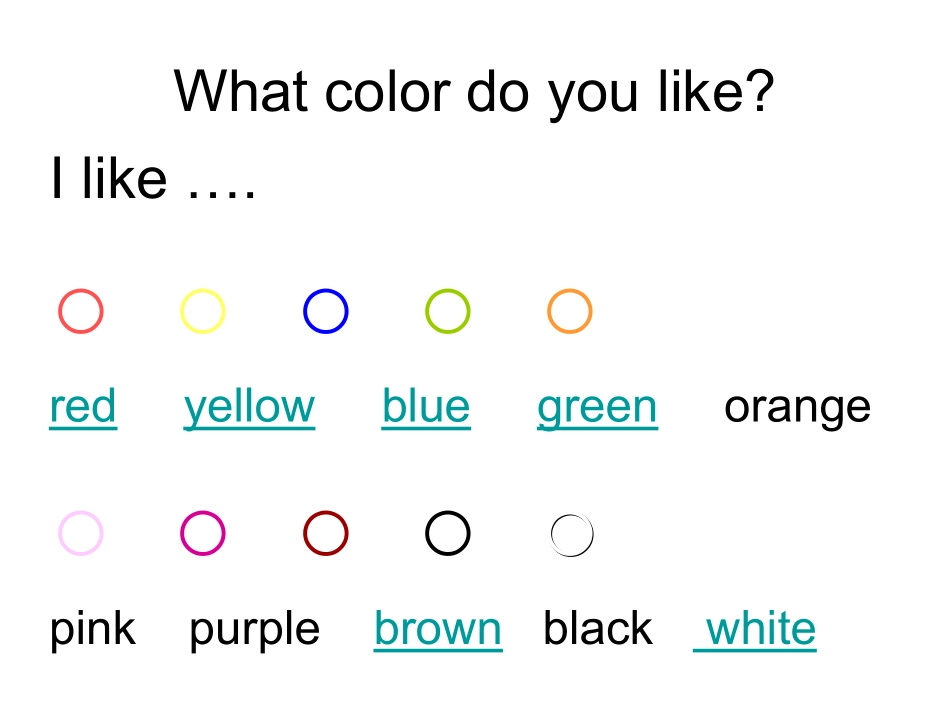Click the "blue" link
Image resolution: width=950 pixels, height=713 pixels.
(x=426, y=407)
